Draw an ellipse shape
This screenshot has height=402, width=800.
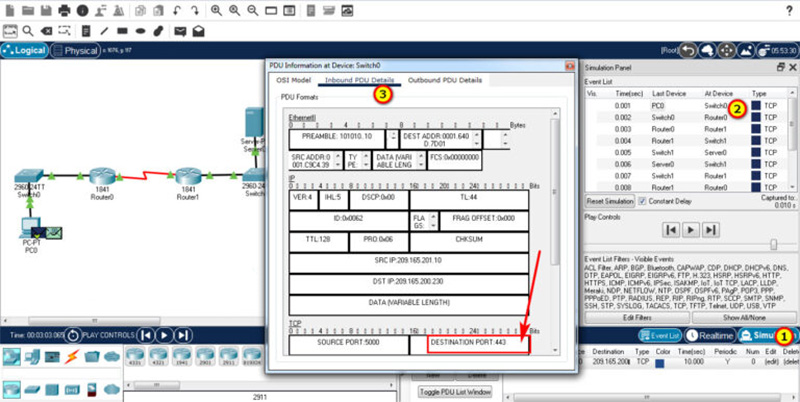[140, 32]
